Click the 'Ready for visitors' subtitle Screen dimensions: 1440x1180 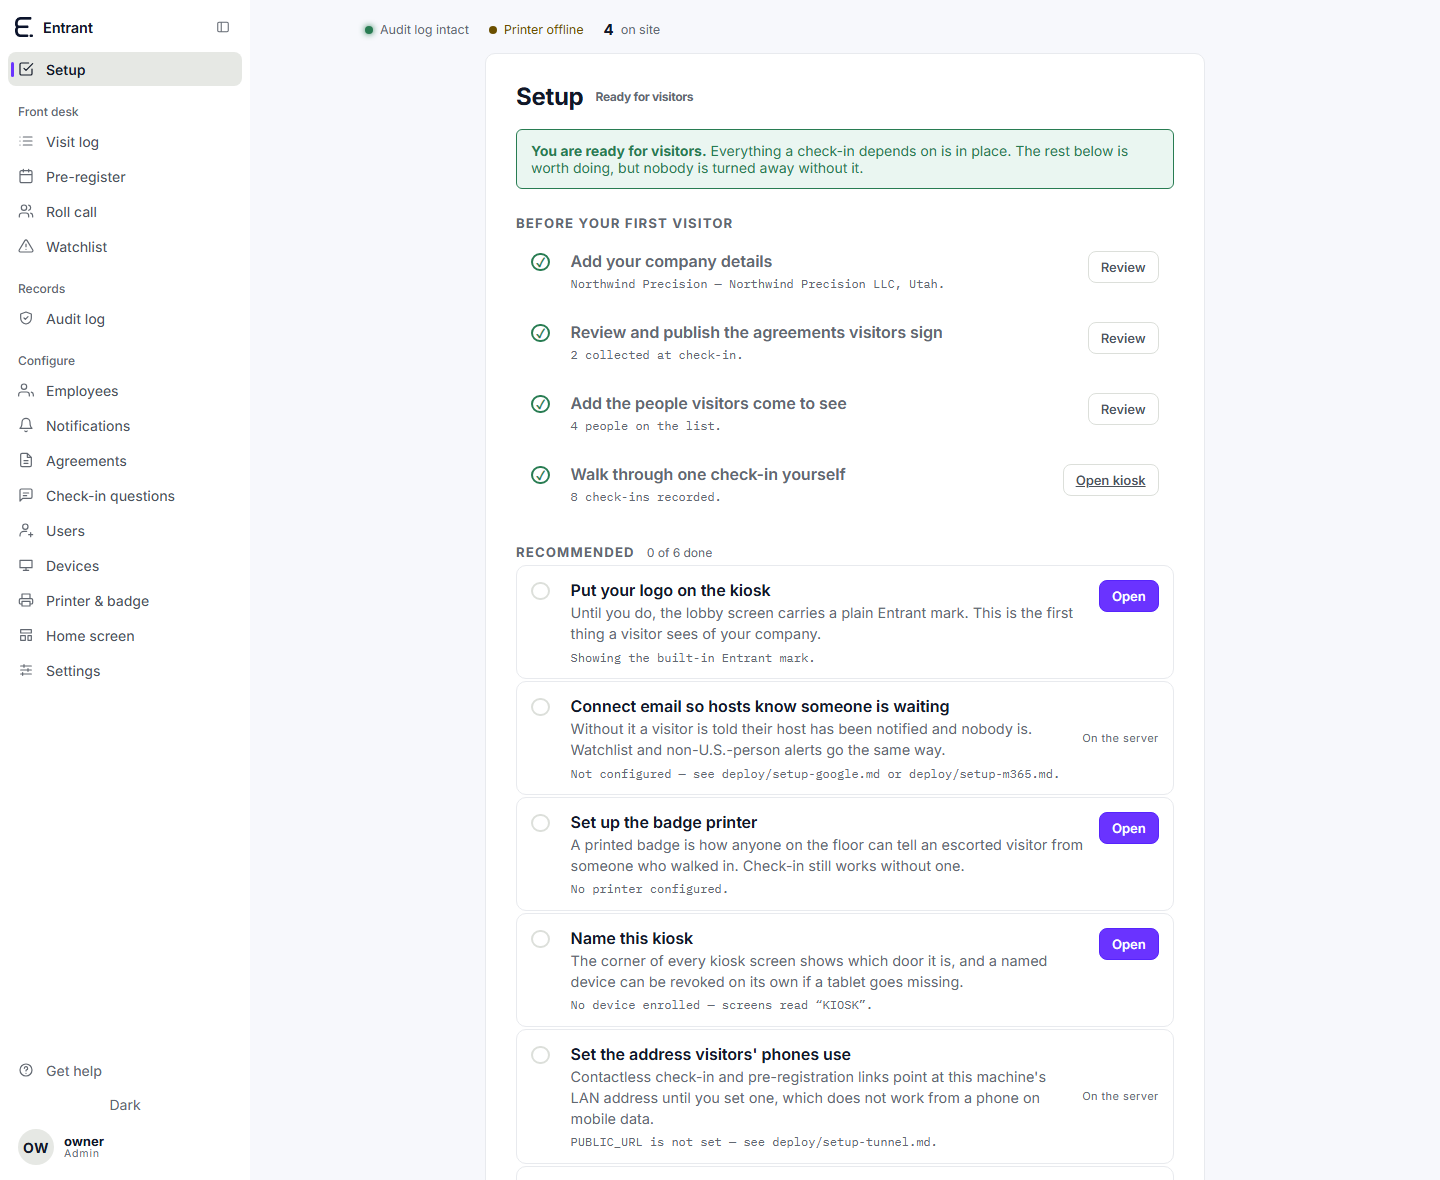[x=644, y=97]
